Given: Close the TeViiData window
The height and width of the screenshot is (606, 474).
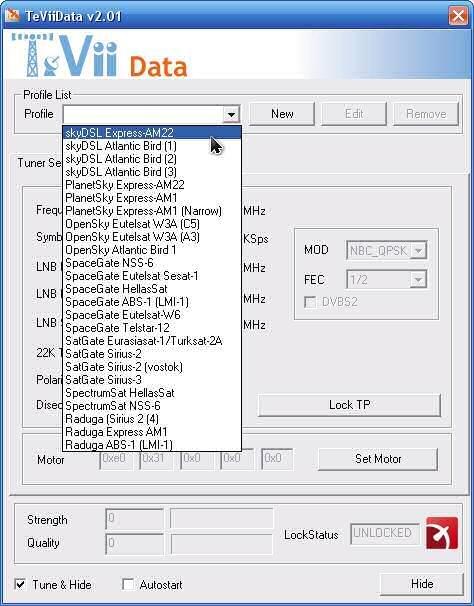Looking at the screenshot, I should pyautogui.click(x=458, y=16).
